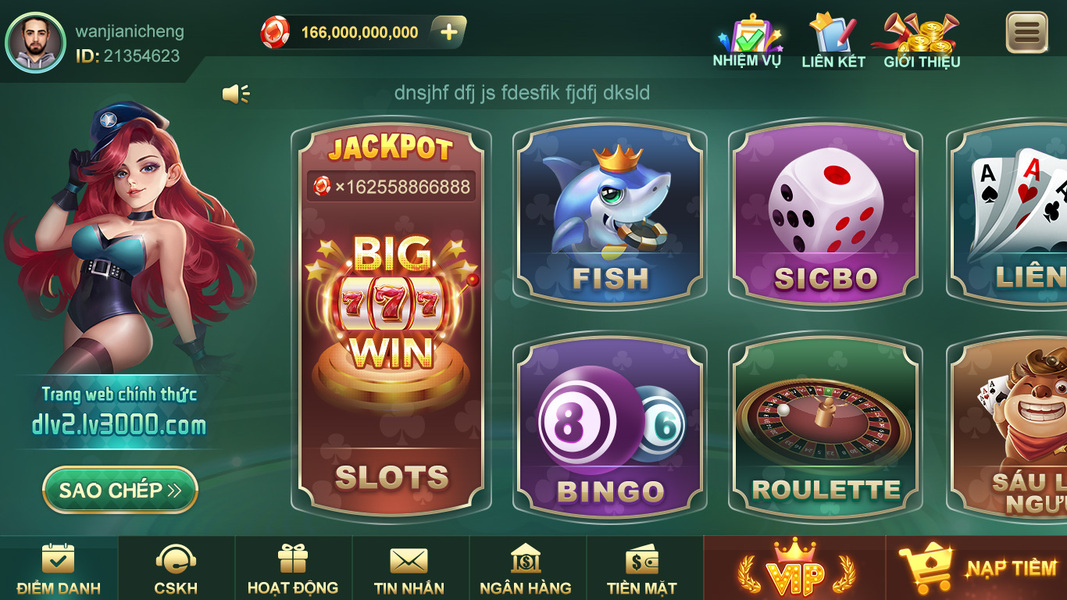1067x600 pixels.
Task: Open the Liên Kết link icon
Action: pyautogui.click(x=833, y=41)
